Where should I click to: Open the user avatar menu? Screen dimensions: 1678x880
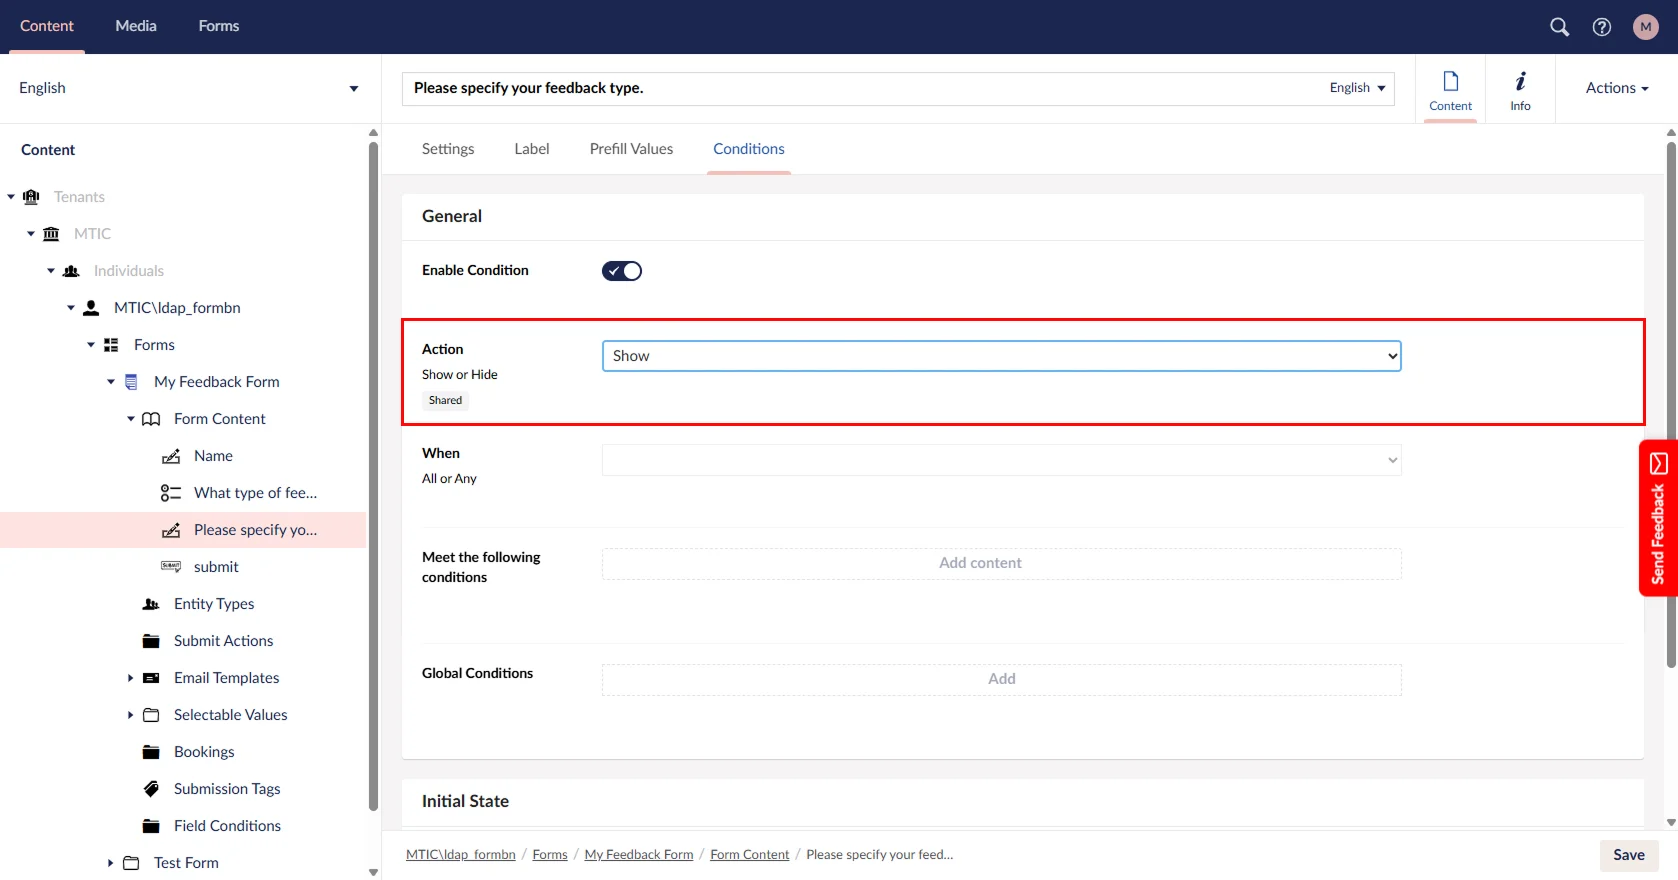[x=1645, y=27]
